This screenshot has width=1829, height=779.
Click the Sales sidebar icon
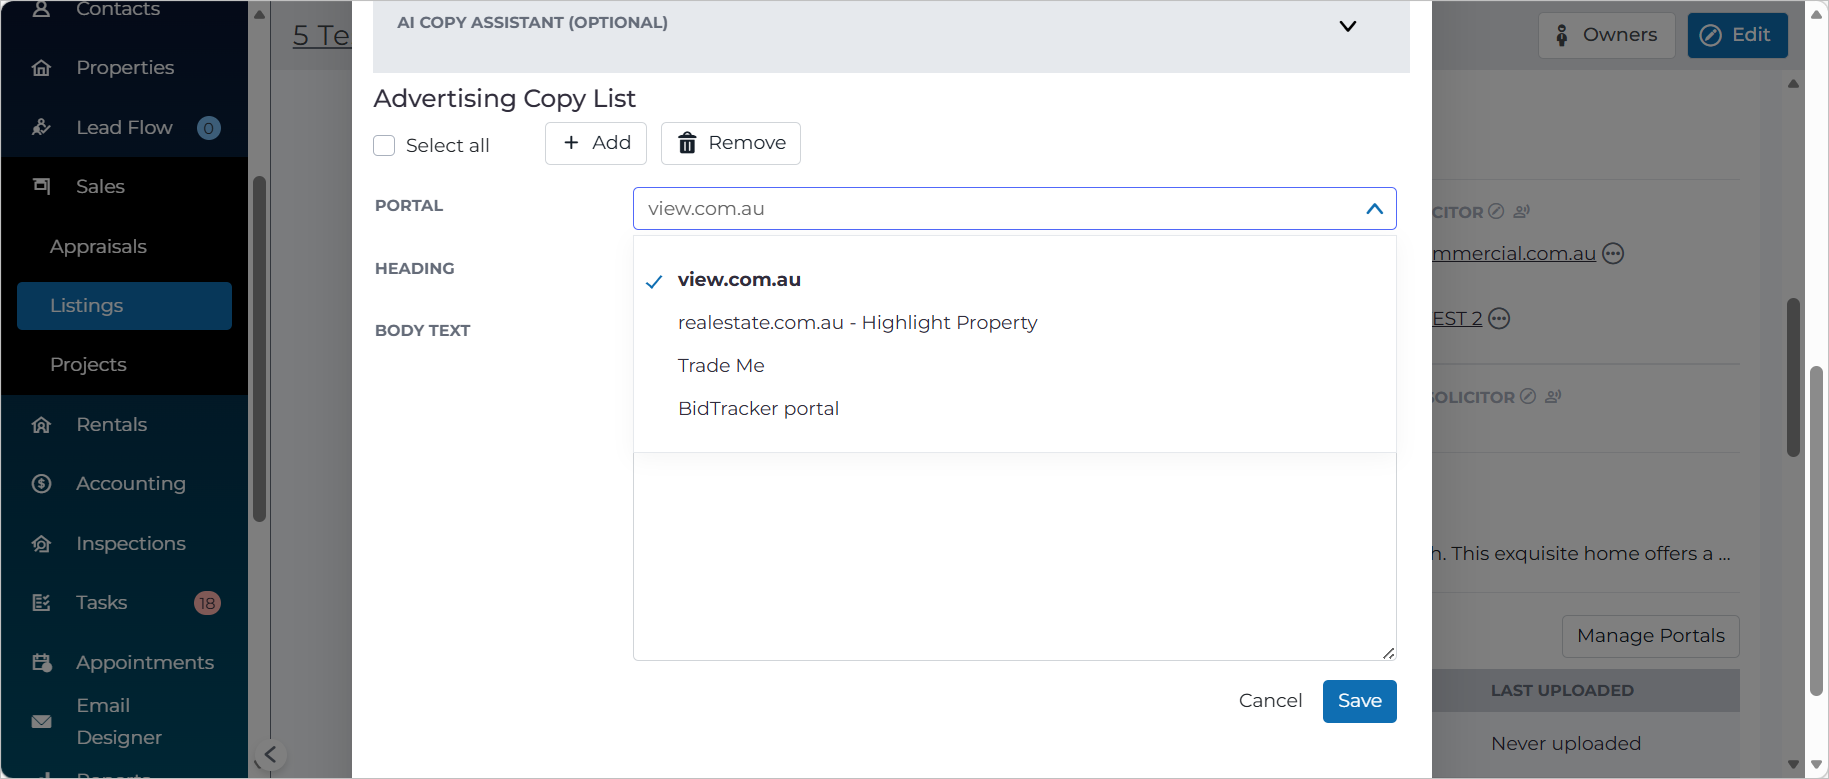click(x=41, y=186)
